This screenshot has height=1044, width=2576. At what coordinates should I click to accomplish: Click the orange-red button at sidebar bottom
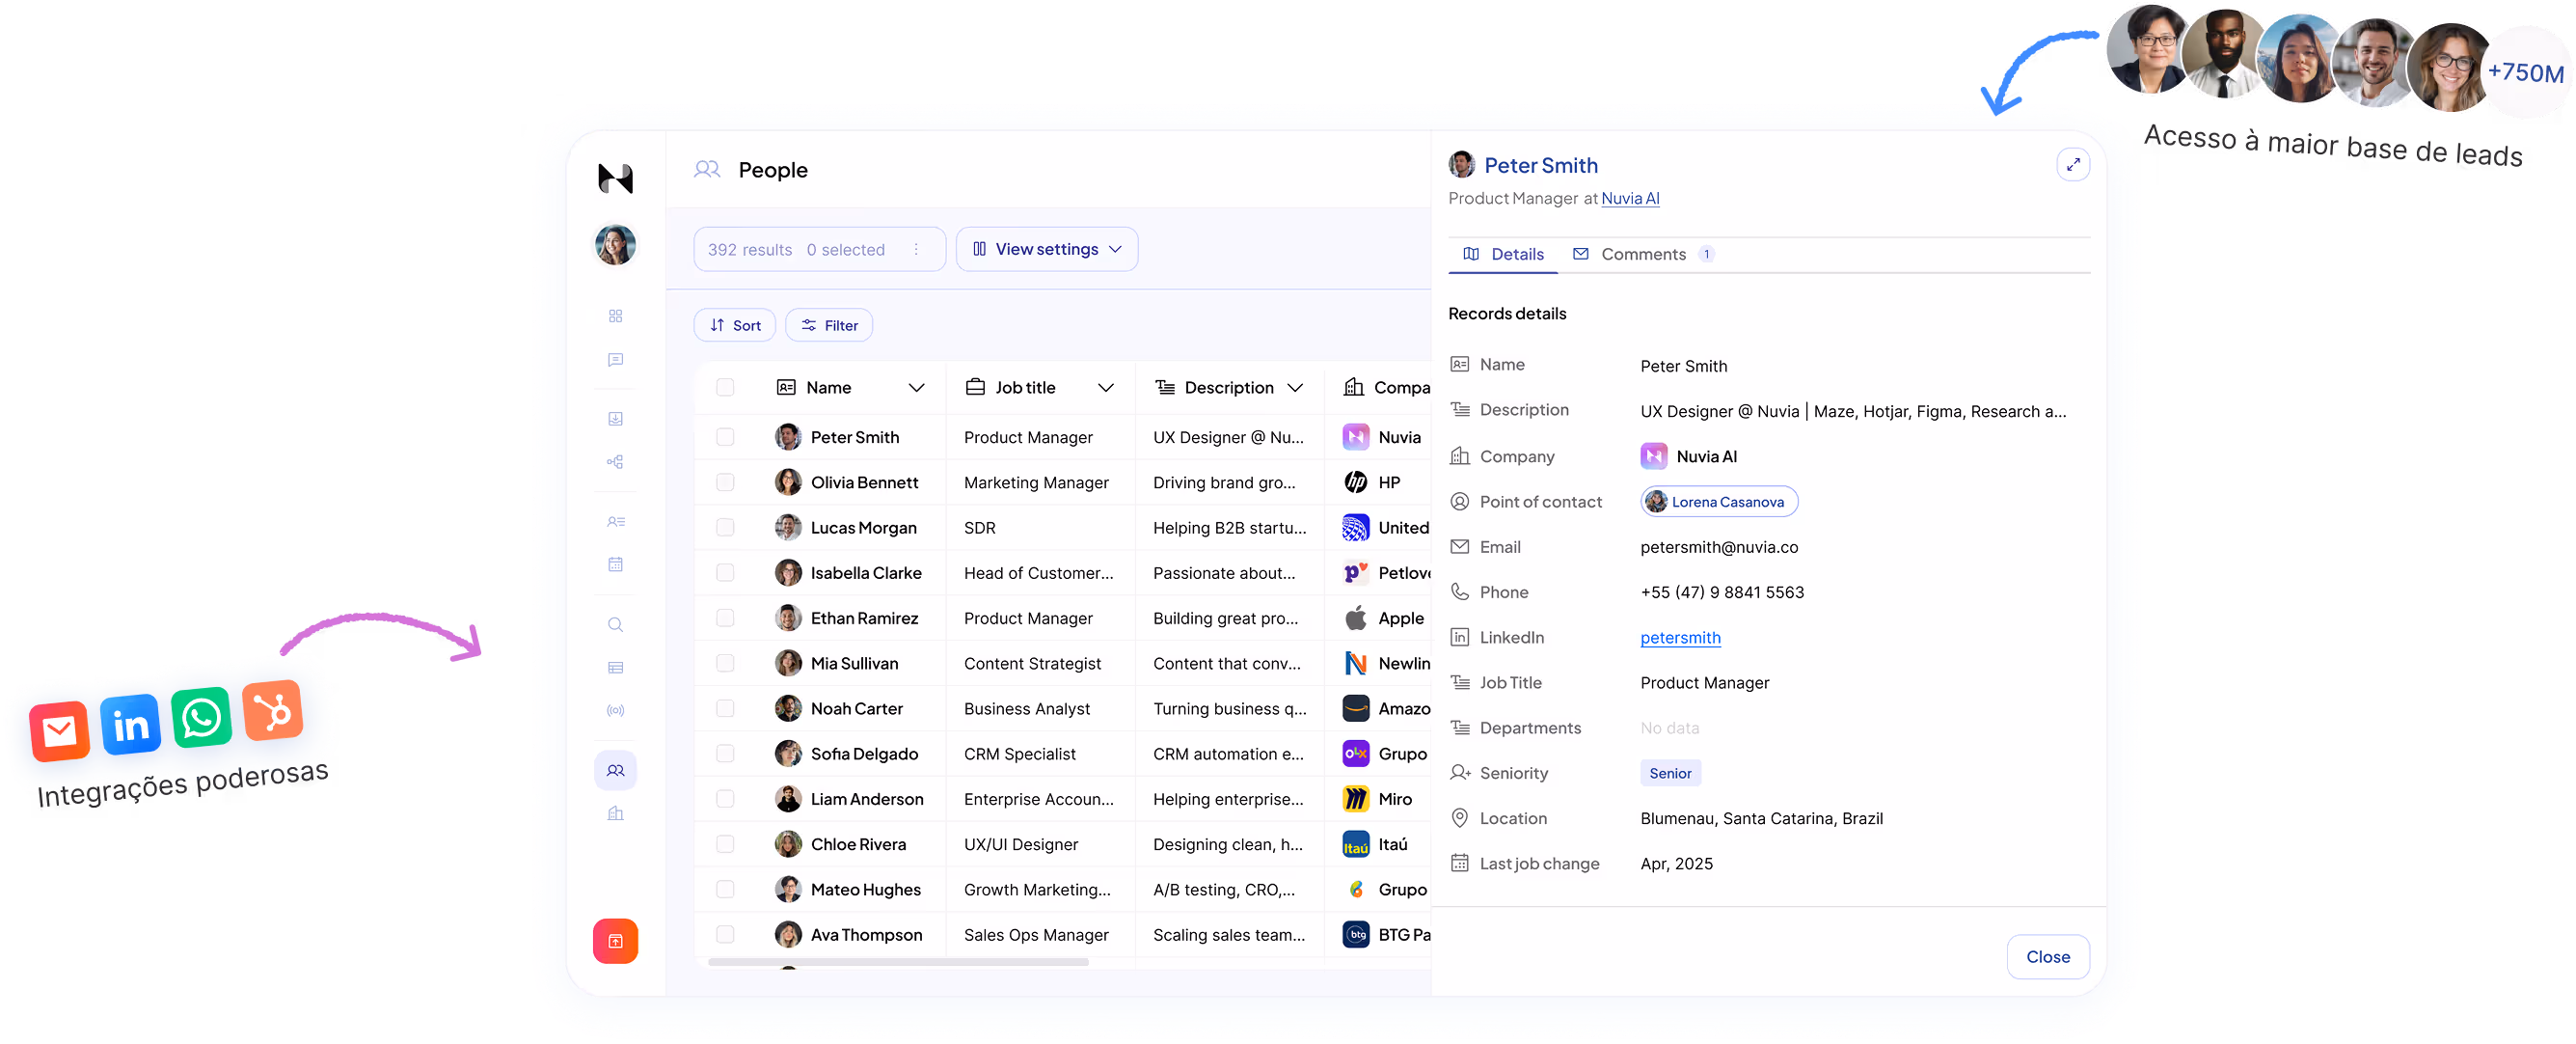point(615,940)
